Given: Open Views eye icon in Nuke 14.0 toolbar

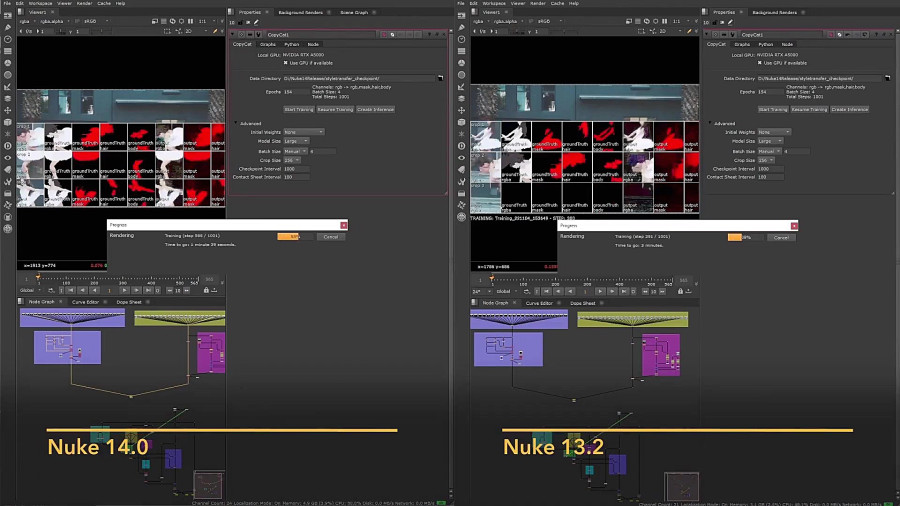Looking at the screenshot, I should tap(7, 158).
